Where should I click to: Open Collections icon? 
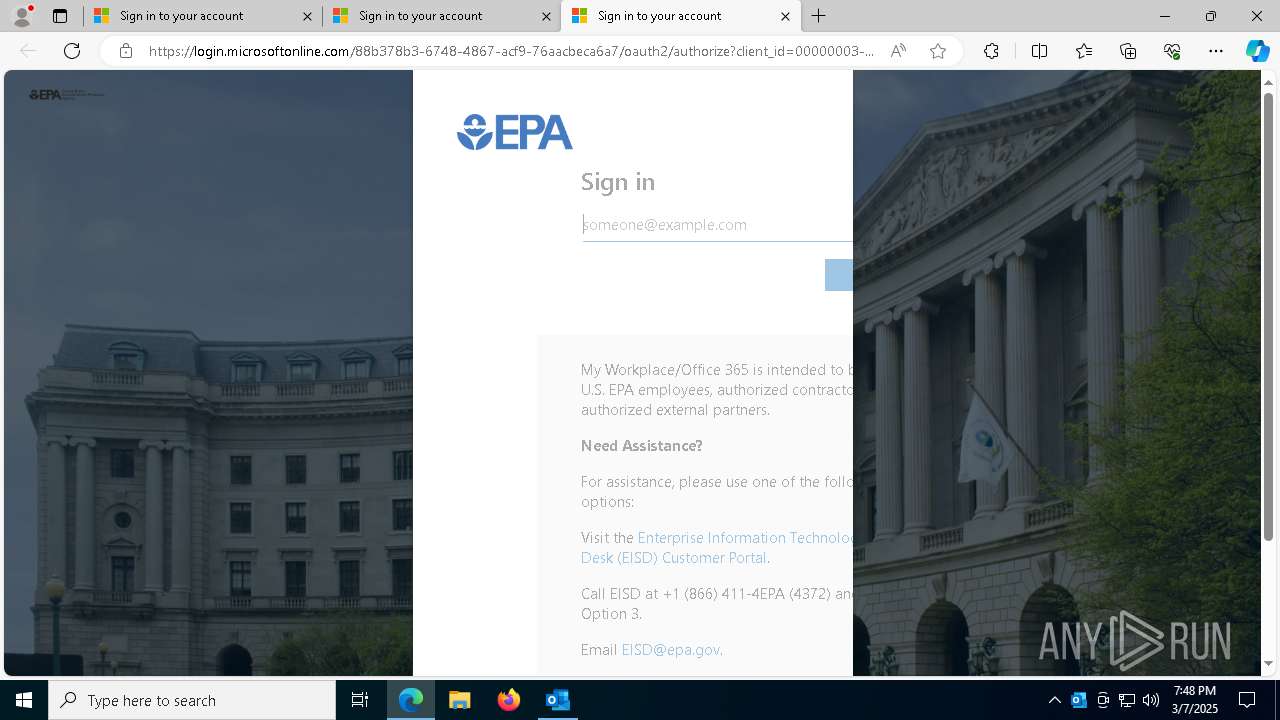coord(1128,51)
